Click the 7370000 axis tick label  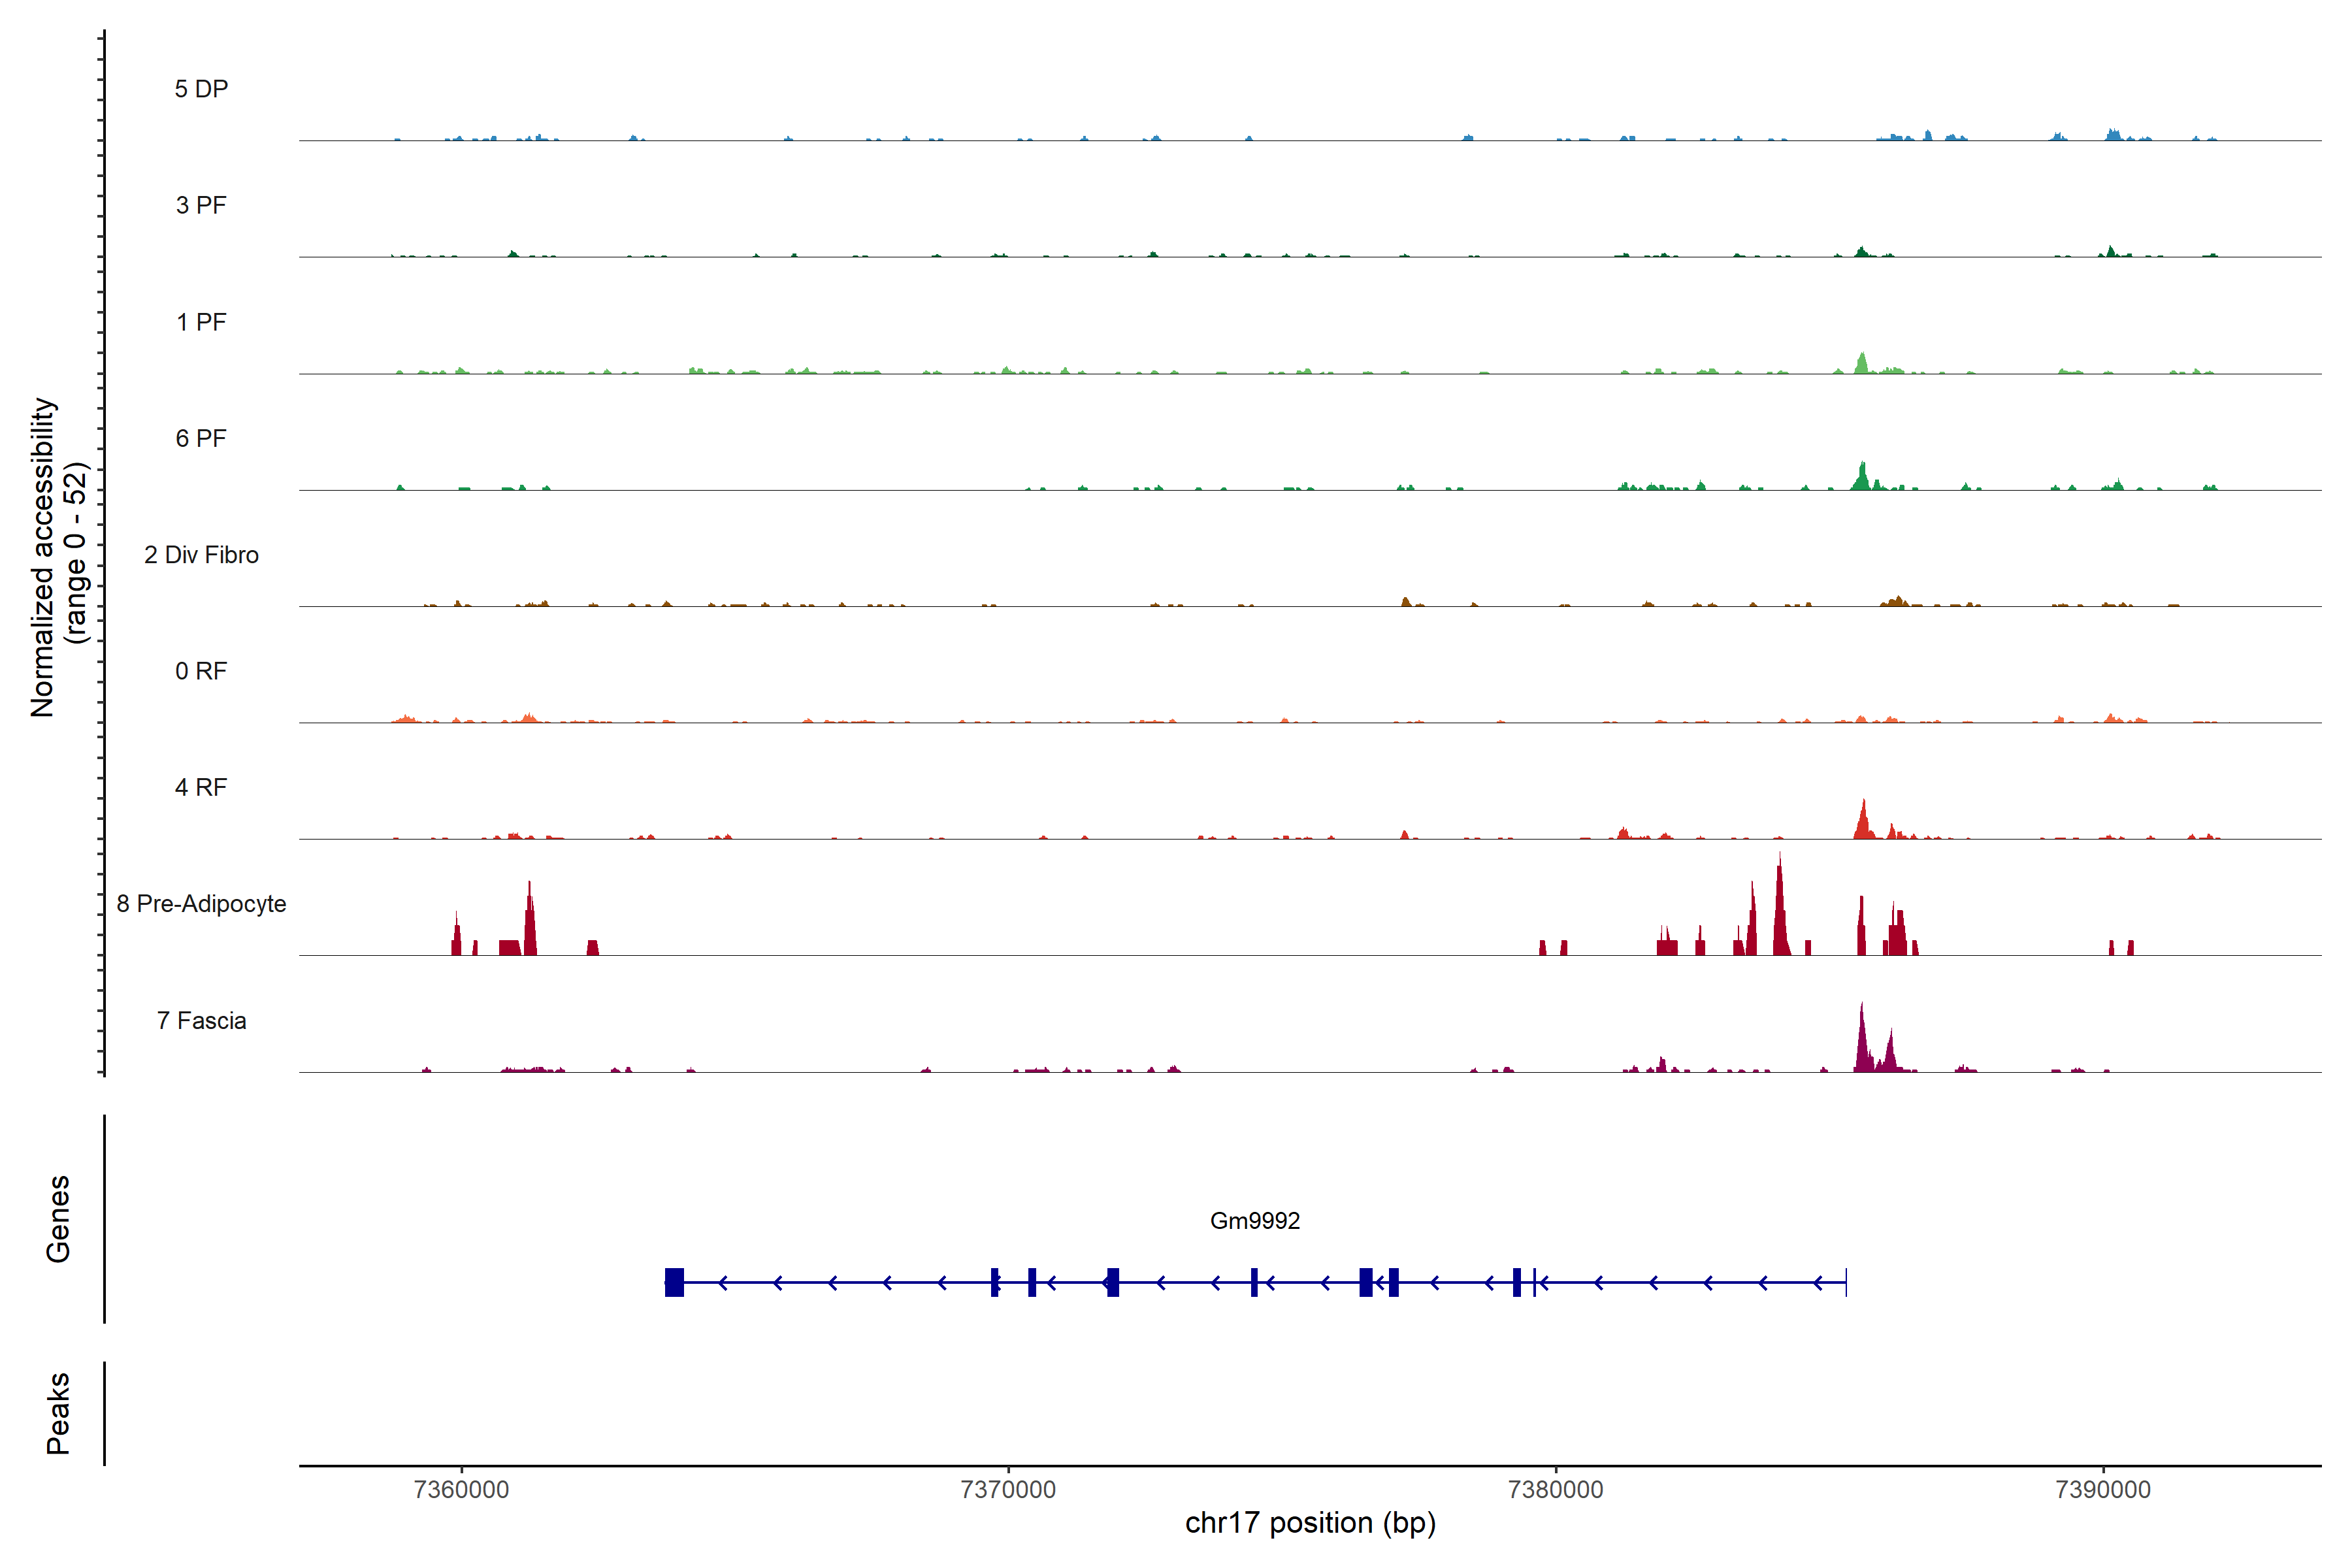1008,1489
